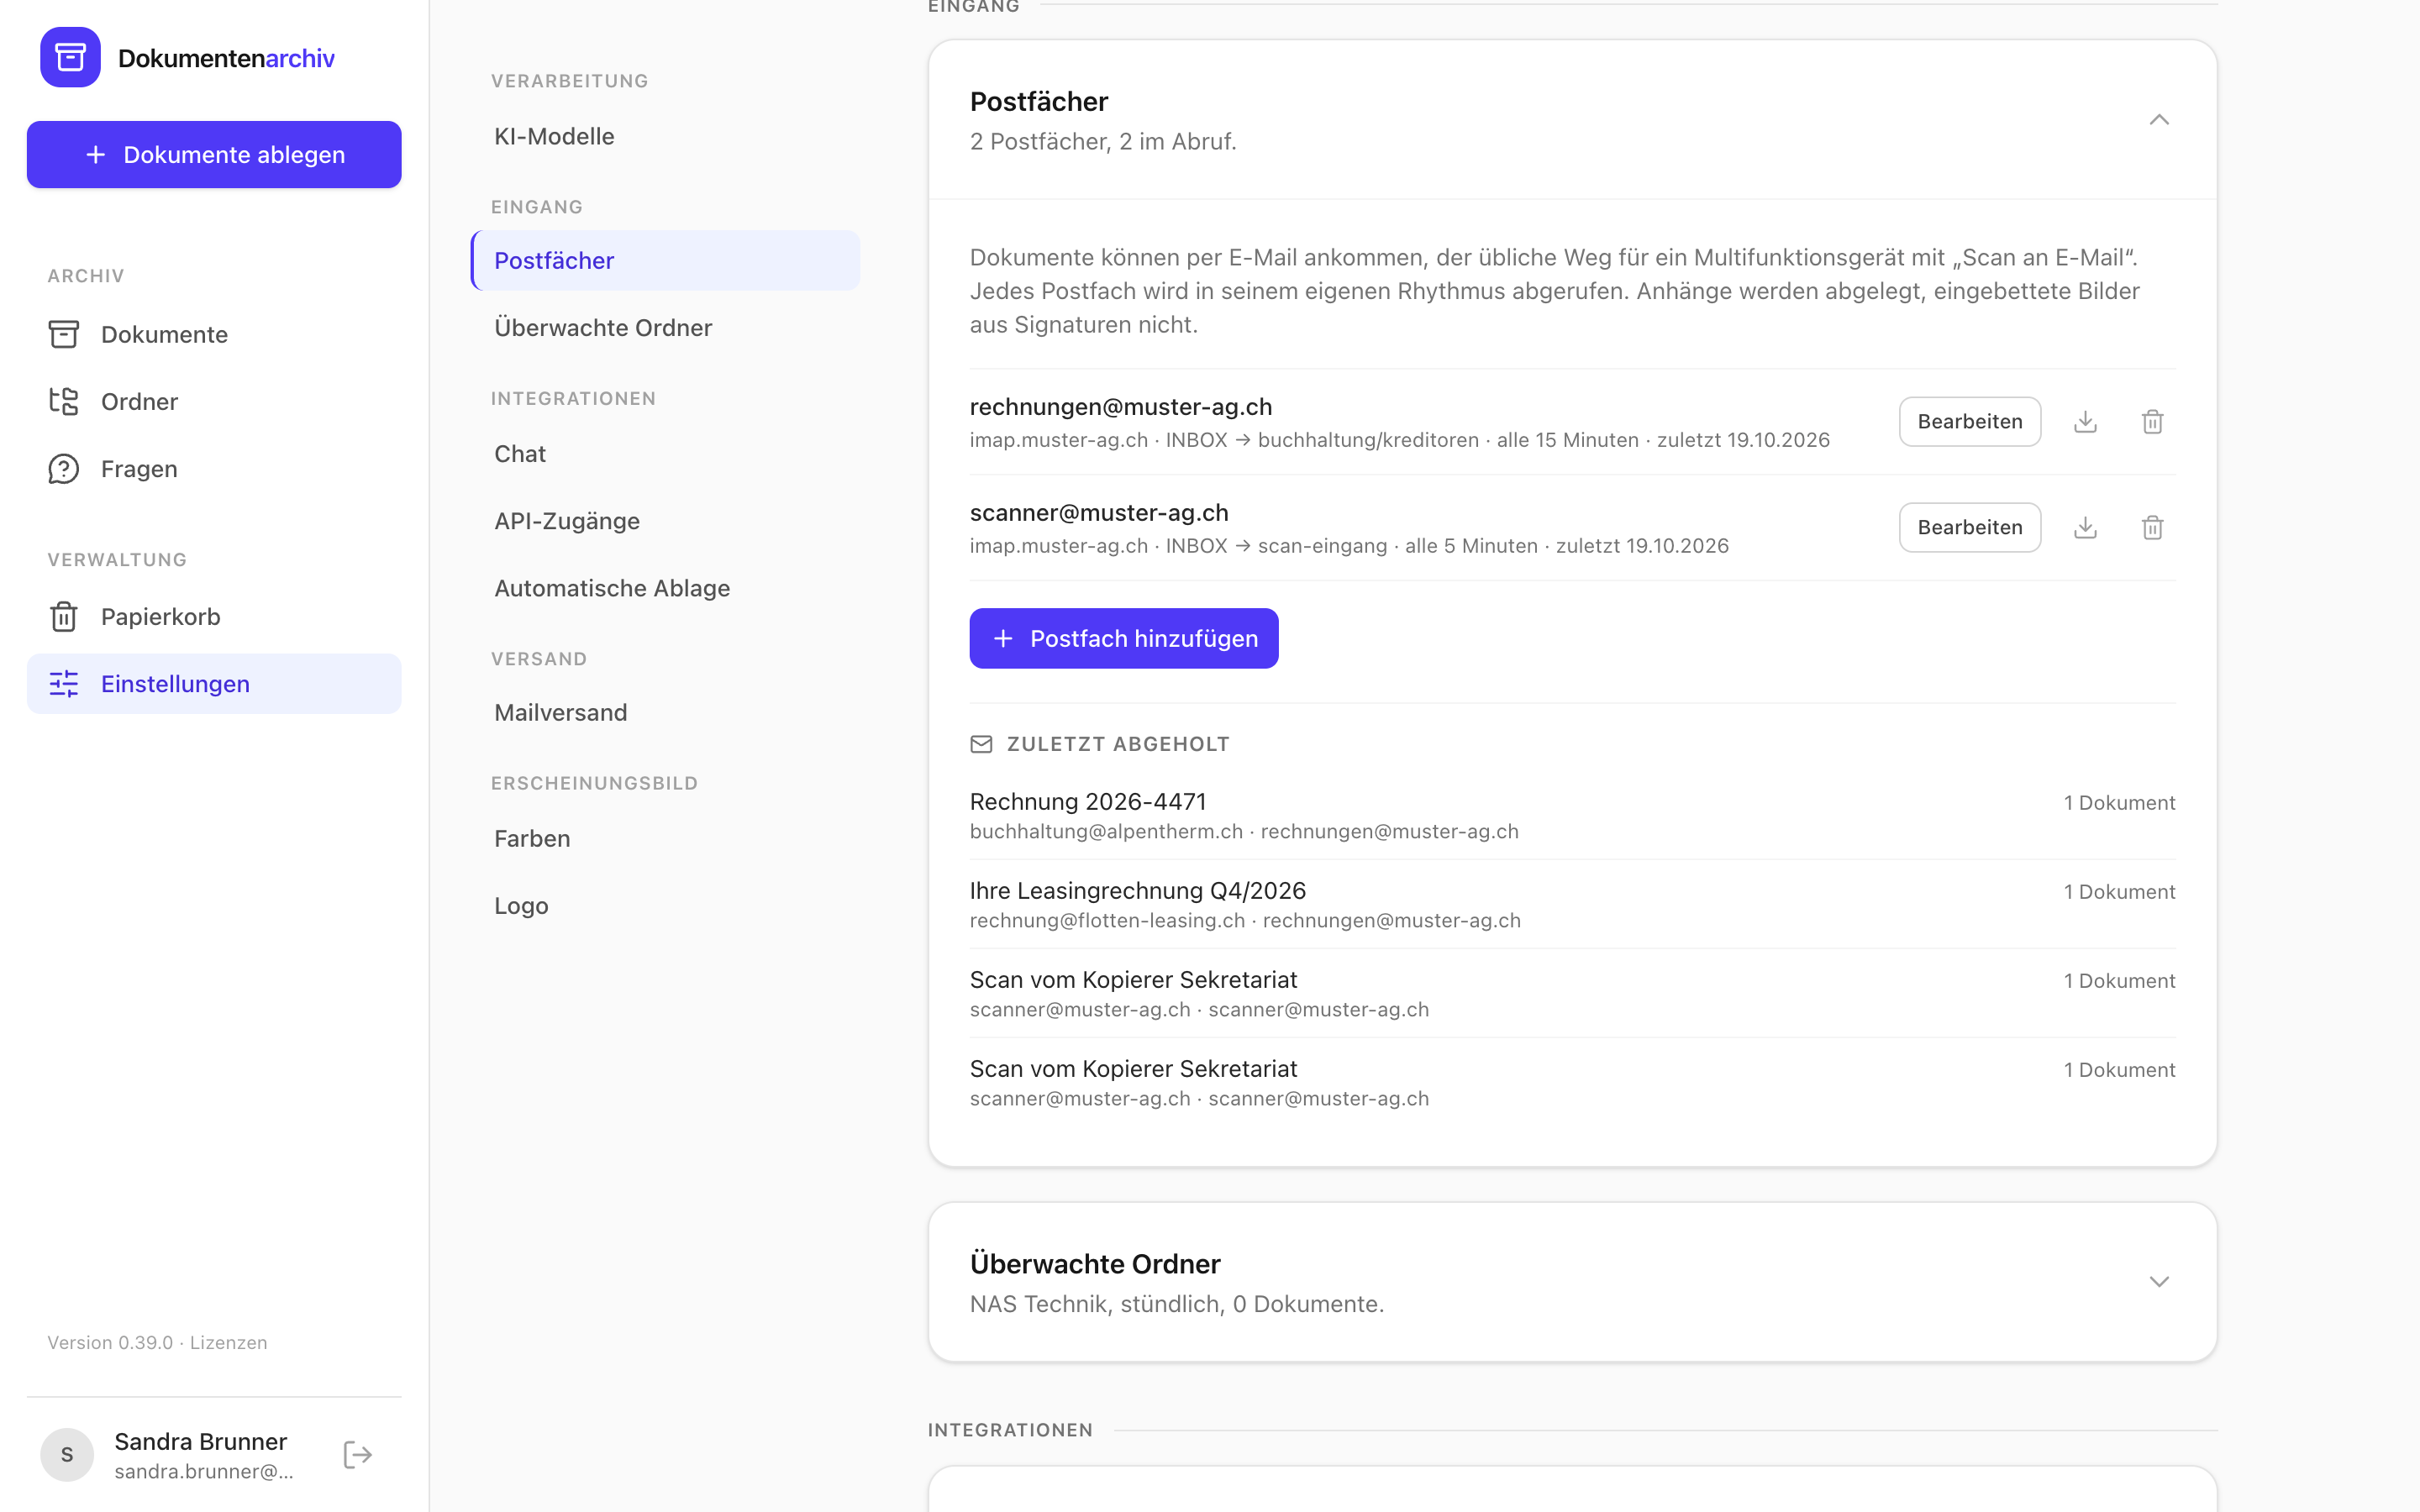
Task: Click the Fragen question bubble icon
Action: (x=64, y=469)
